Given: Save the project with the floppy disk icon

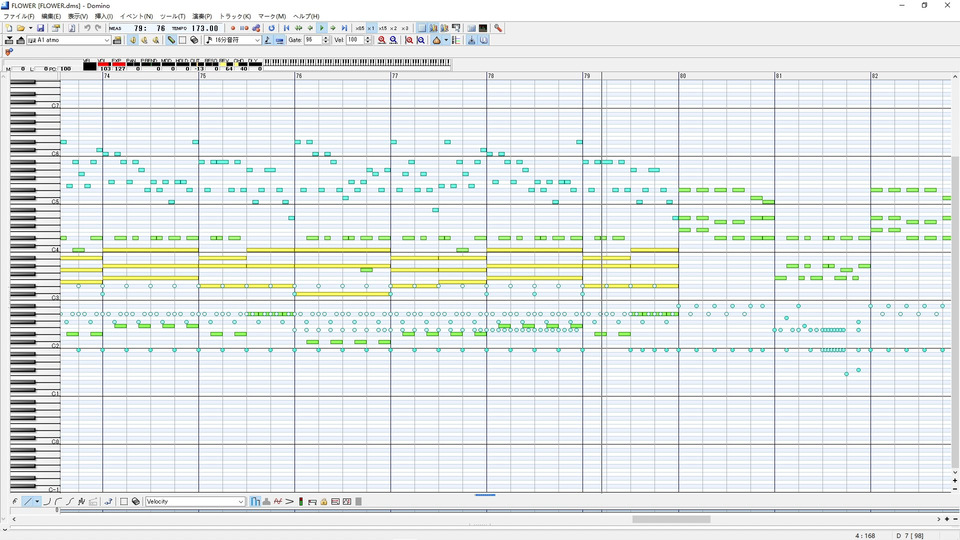Looking at the screenshot, I should (x=40, y=28).
